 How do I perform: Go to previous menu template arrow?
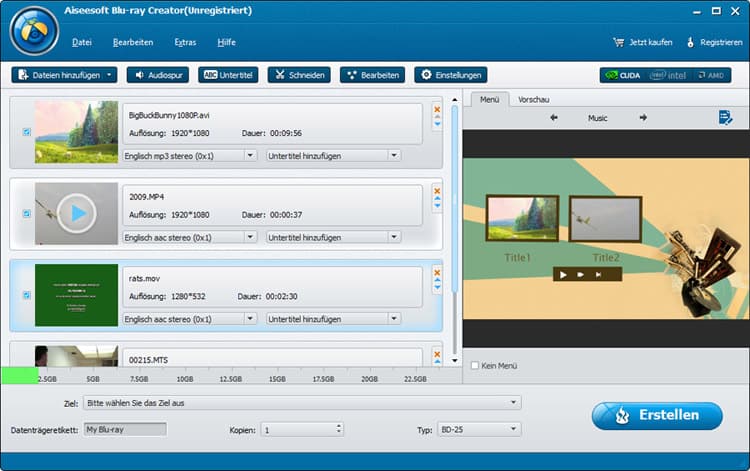pos(554,118)
